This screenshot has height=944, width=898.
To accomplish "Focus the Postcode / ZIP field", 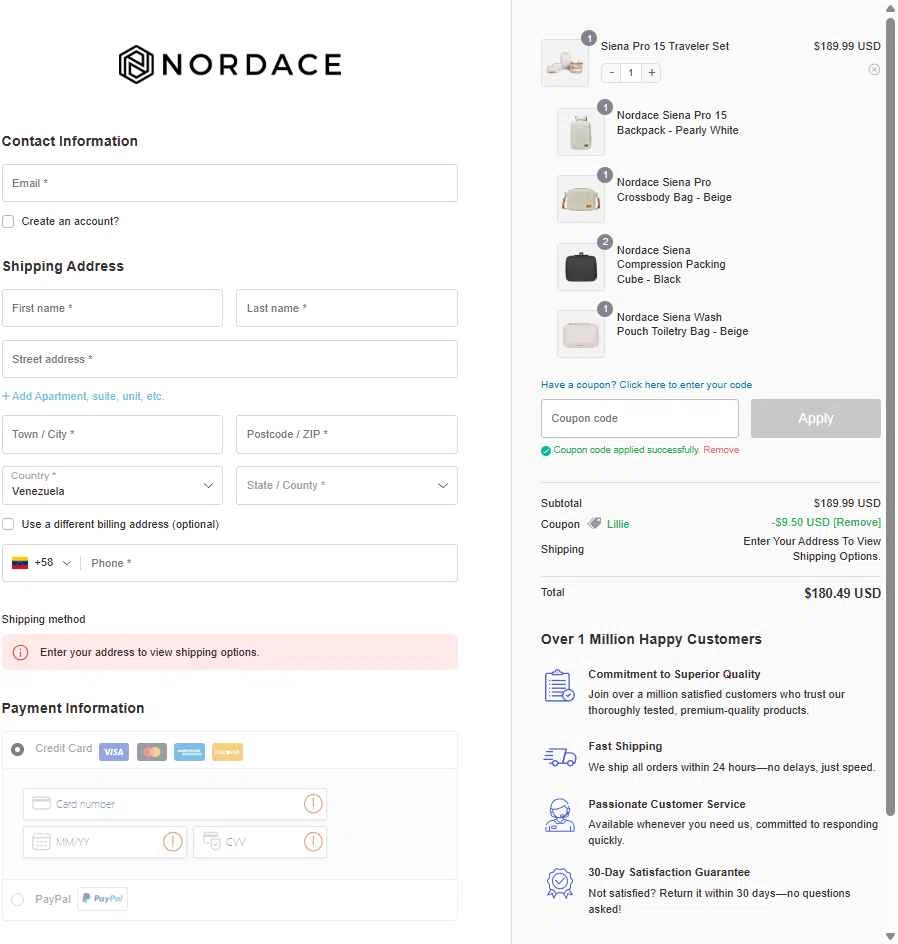I will 347,434.
